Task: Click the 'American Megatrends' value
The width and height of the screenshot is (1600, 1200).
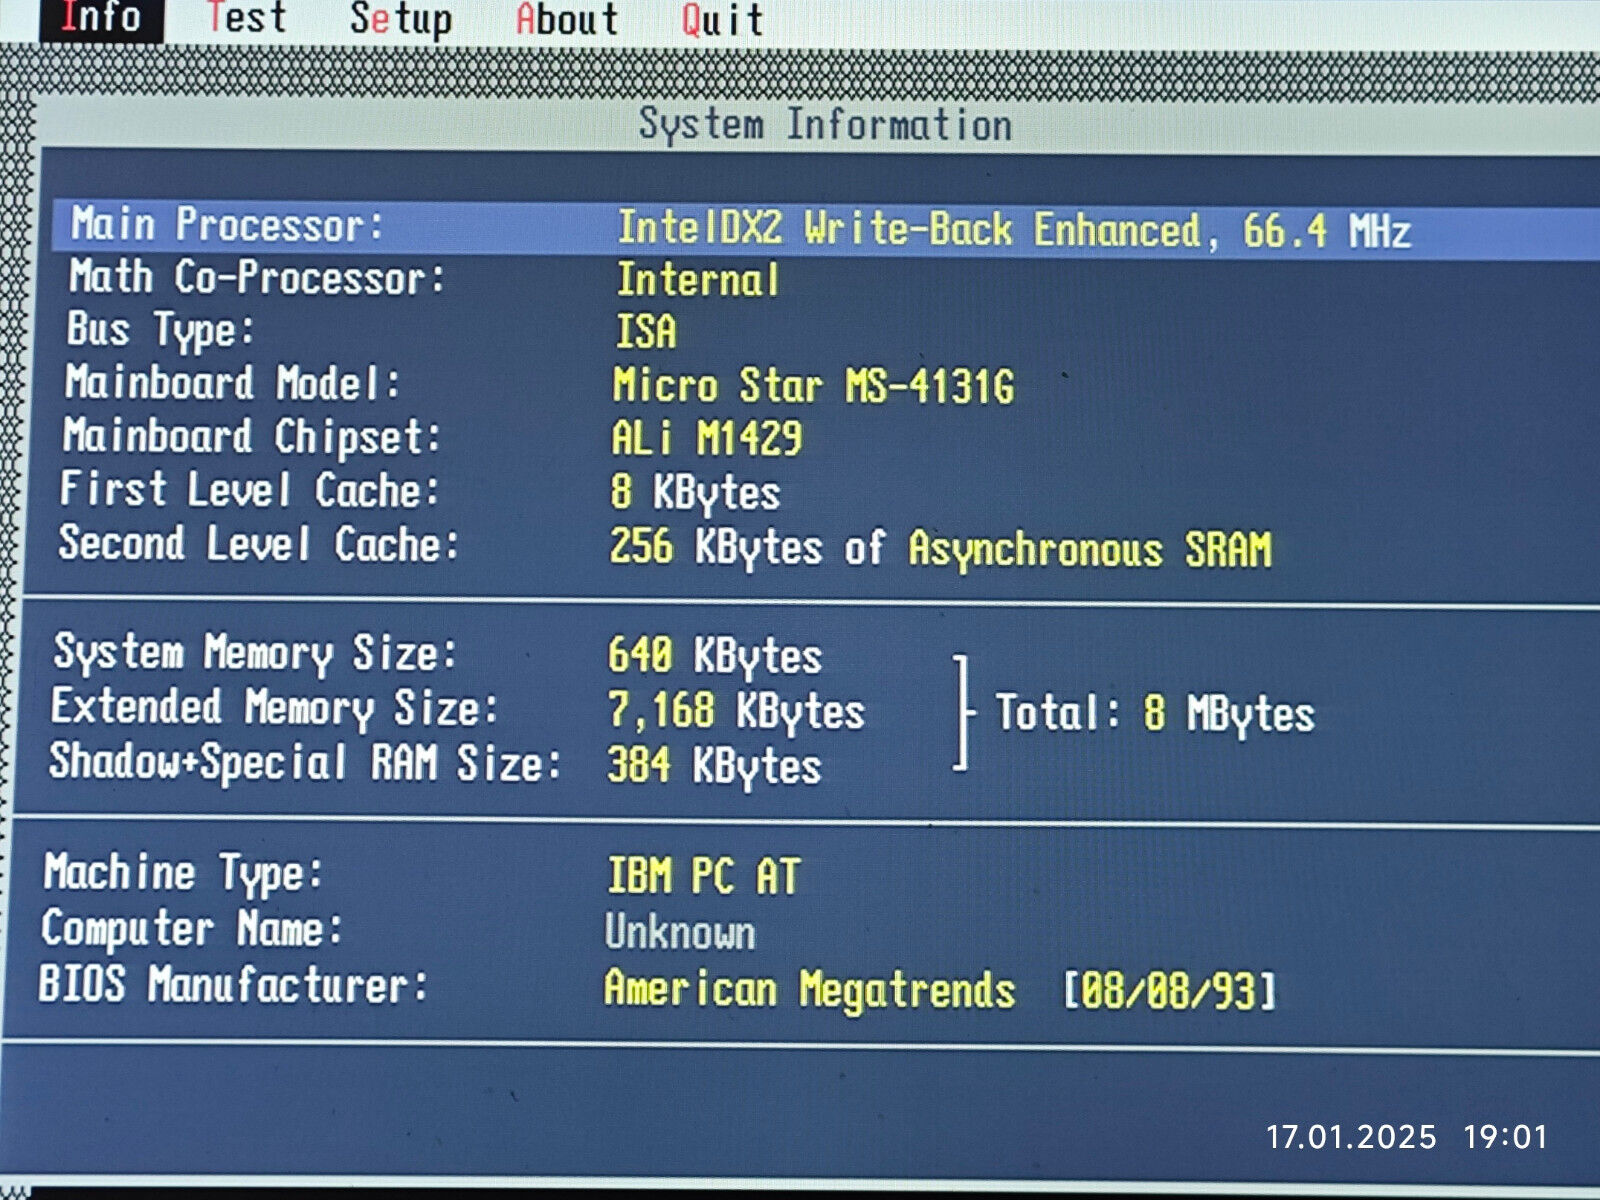Action: coord(810,989)
